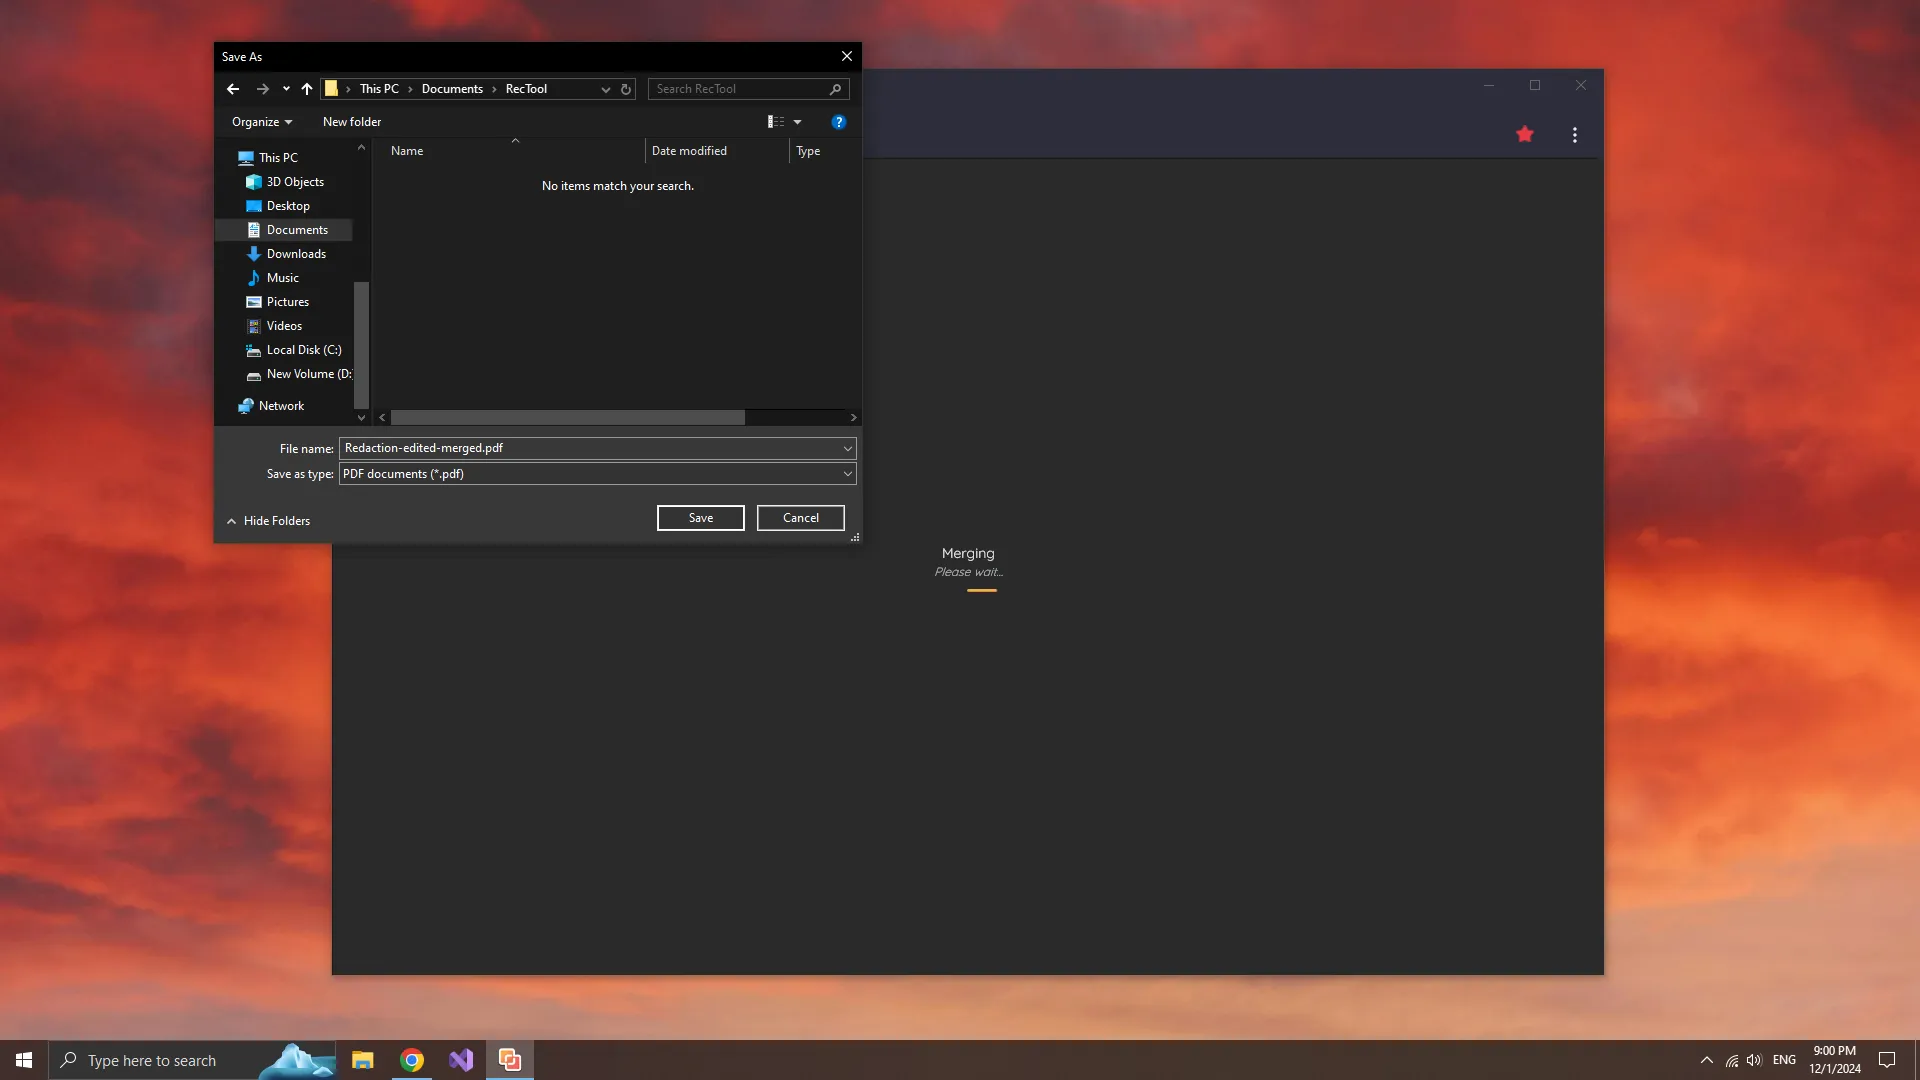Go up one folder level

click(x=307, y=89)
